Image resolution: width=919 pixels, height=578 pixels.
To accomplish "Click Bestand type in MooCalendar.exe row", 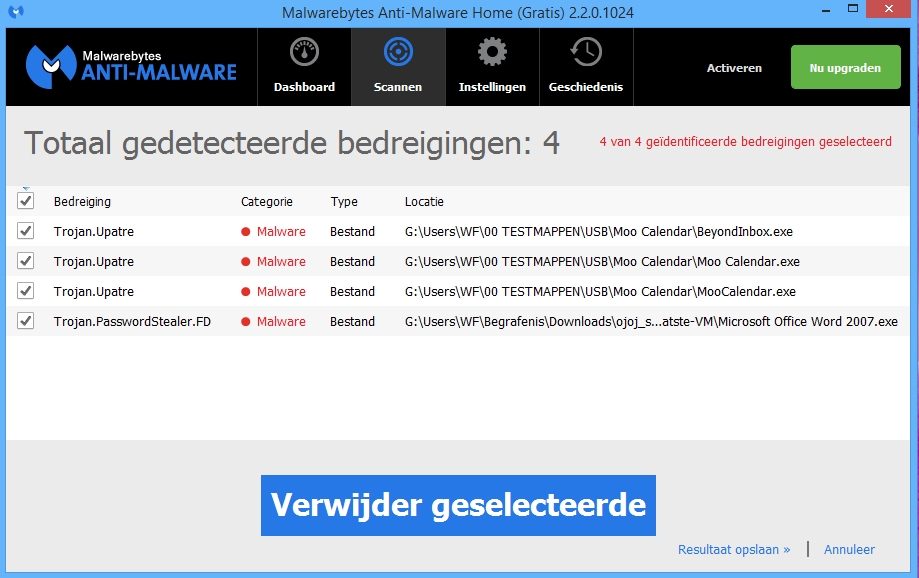I will point(352,291).
